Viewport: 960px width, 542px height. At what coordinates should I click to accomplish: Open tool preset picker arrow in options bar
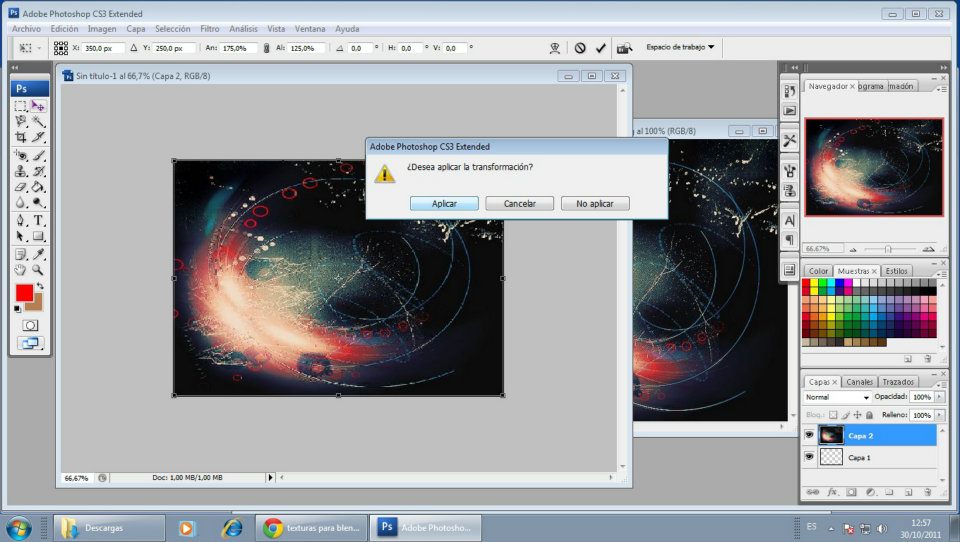pos(39,48)
